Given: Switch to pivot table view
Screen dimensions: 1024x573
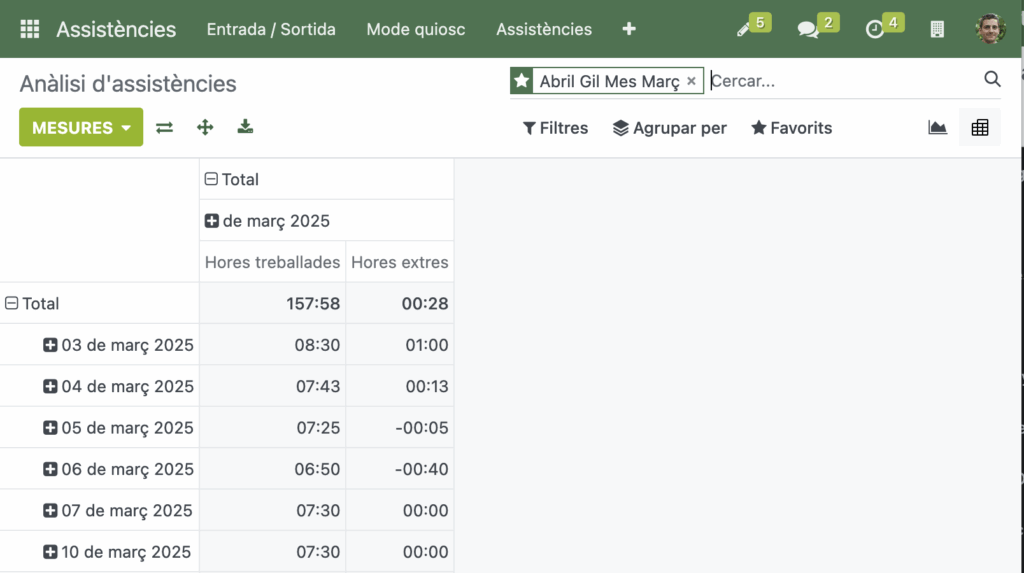Looking at the screenshot, I should [980, 127].
